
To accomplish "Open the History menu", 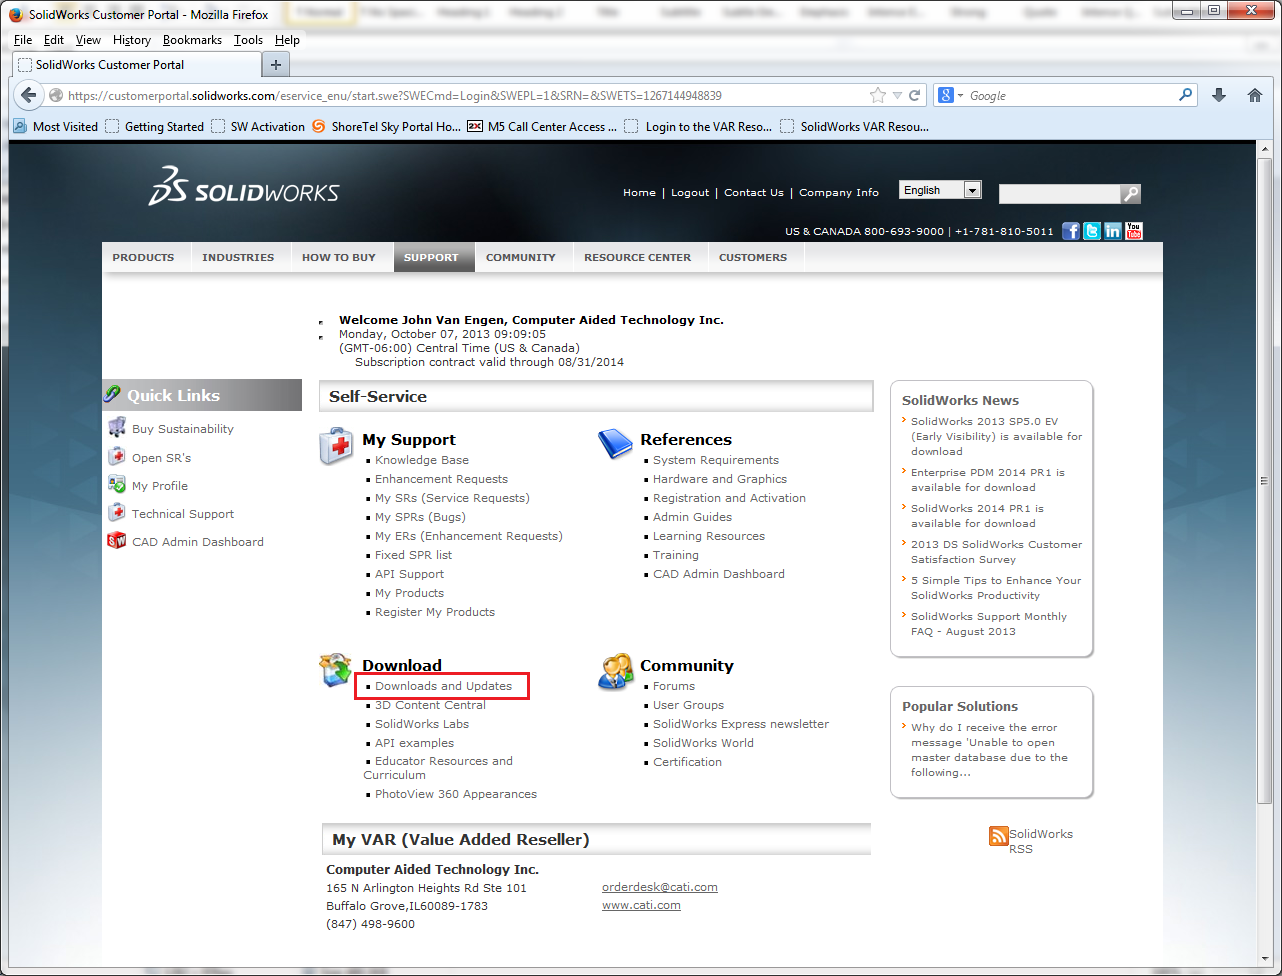I will pyautogui.click(x=132, y=40).
